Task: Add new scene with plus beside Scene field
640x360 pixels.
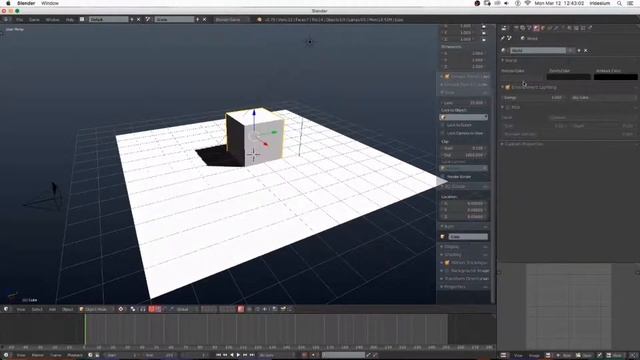Action: 198,19
